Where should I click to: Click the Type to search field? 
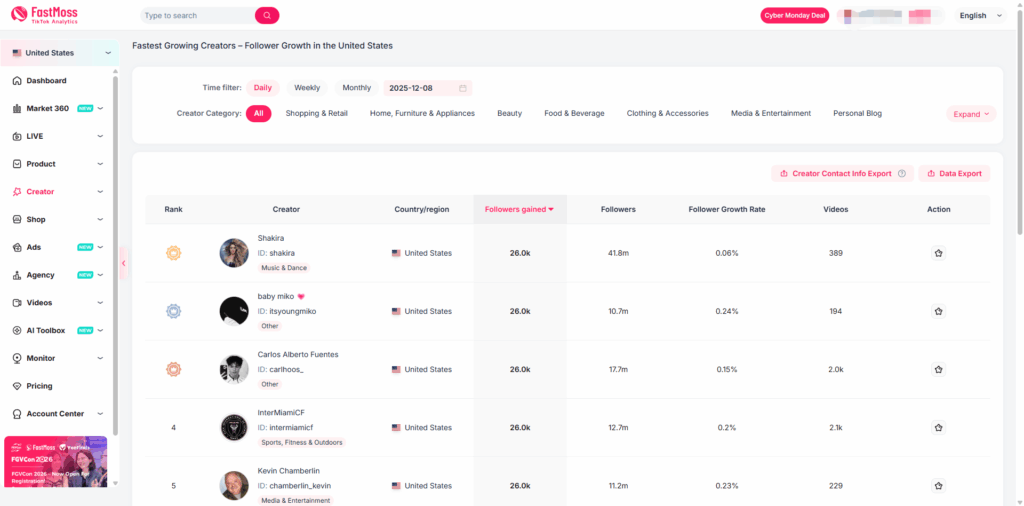[196, 16]
